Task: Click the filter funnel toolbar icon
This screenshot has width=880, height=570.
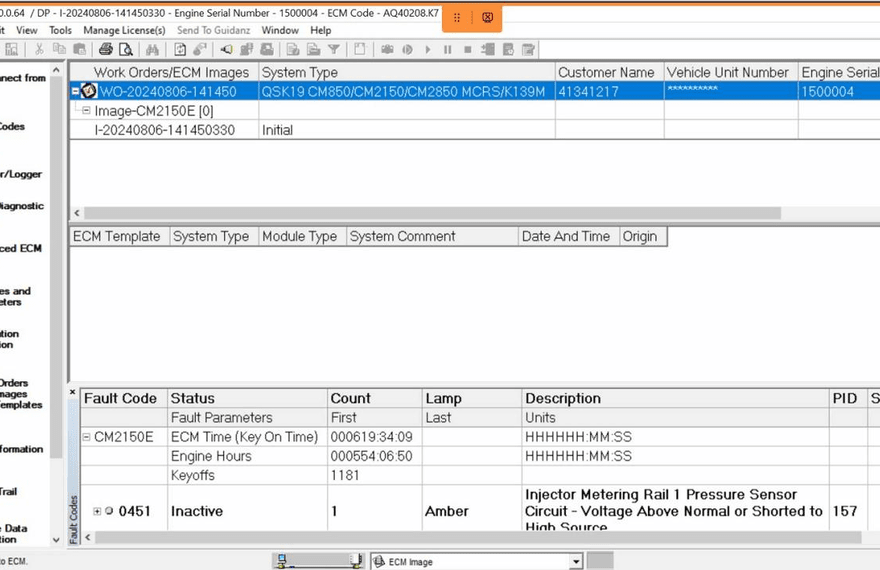Action: [334, 49]
